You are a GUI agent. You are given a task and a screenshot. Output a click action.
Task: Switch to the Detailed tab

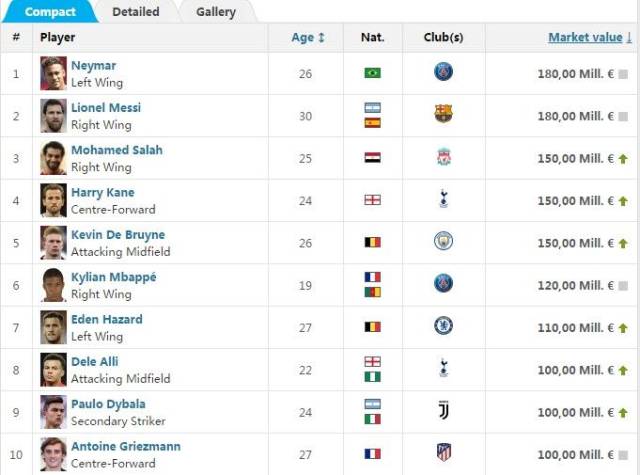pyautogui.click(x=135, y=12)
